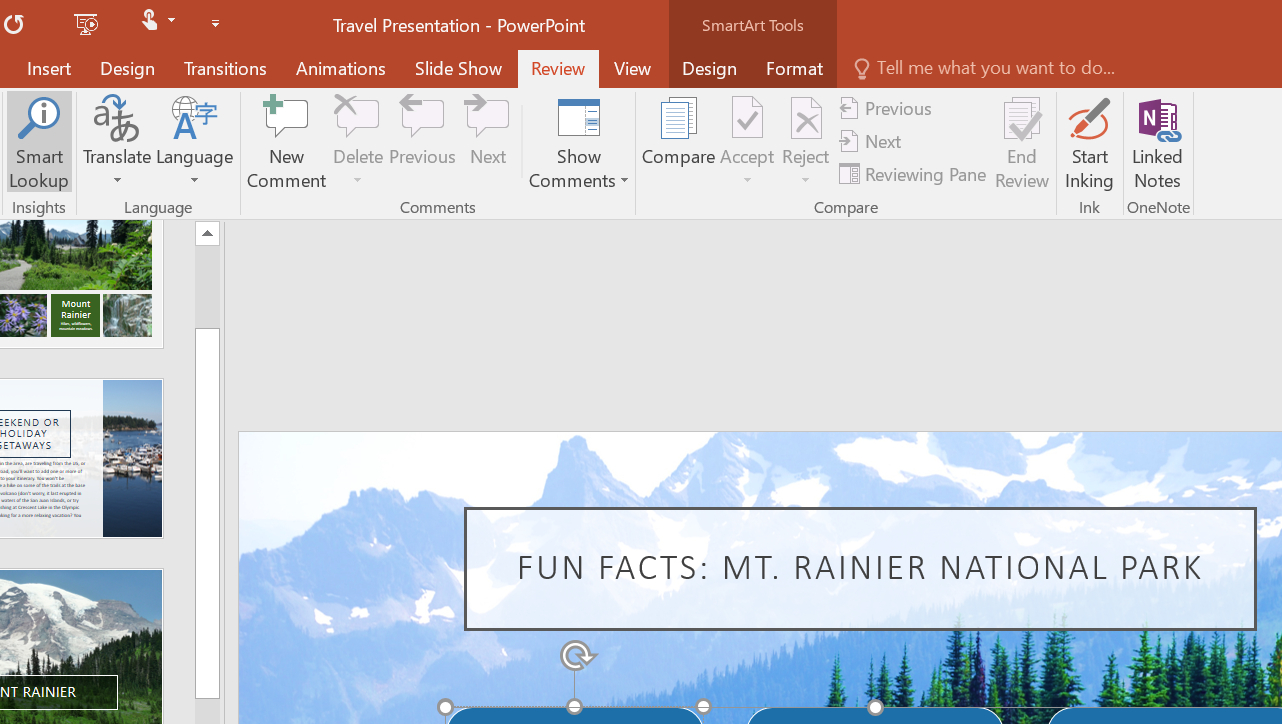
Task: Open the Language dropdown menu
Action: [x=194, y=180]
